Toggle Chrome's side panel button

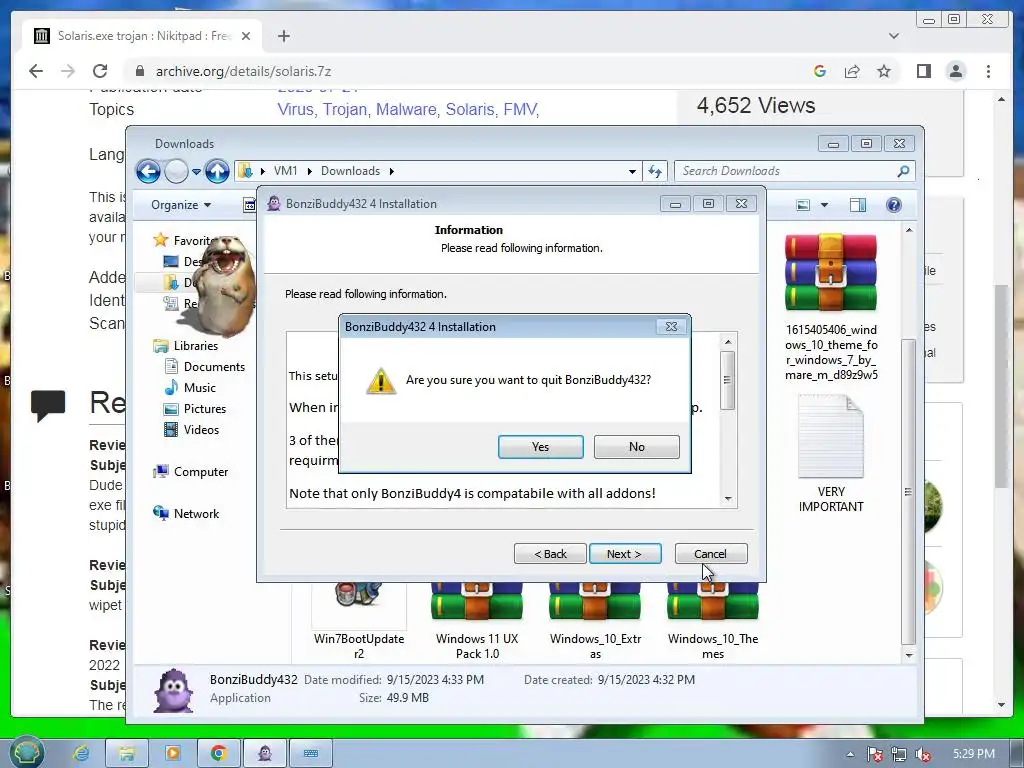[923, 71]
